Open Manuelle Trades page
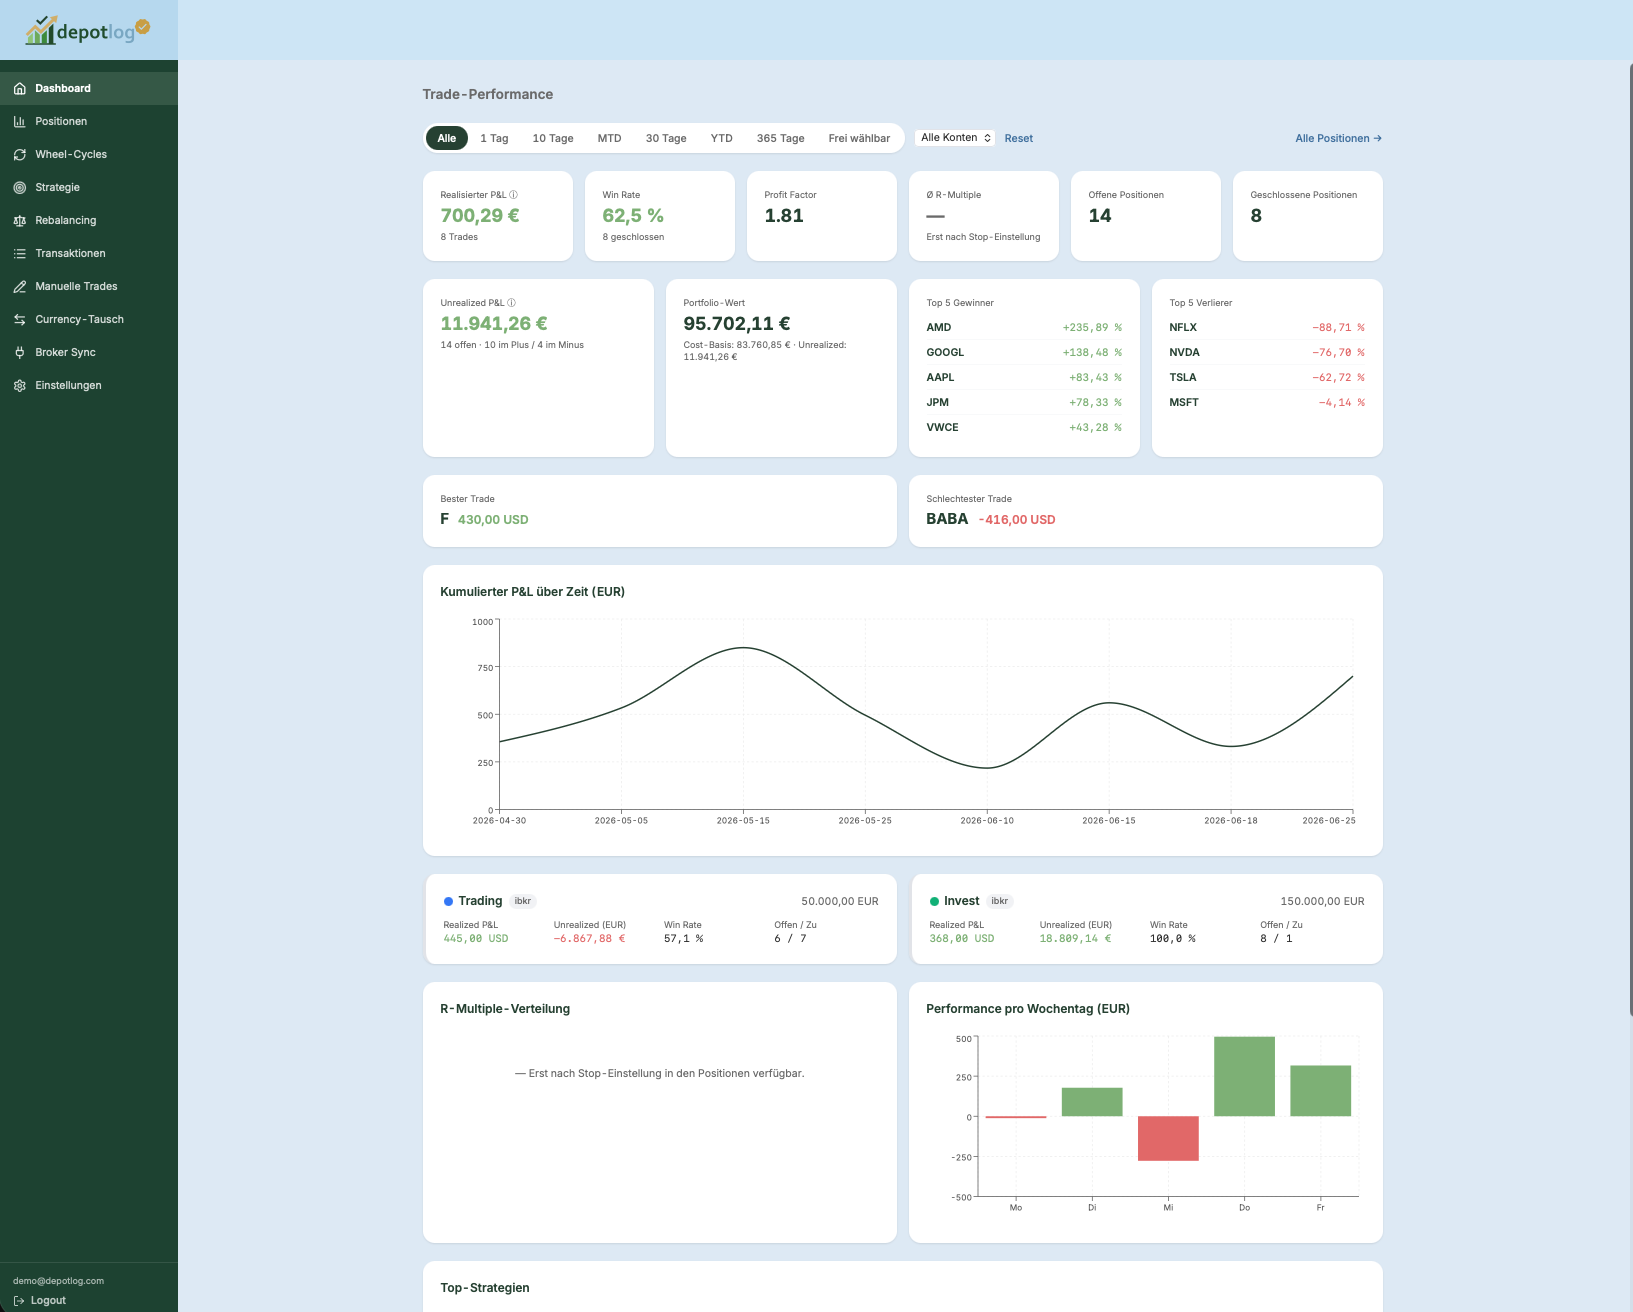This screenshot has width=1633, height=1312. (89, 286)
